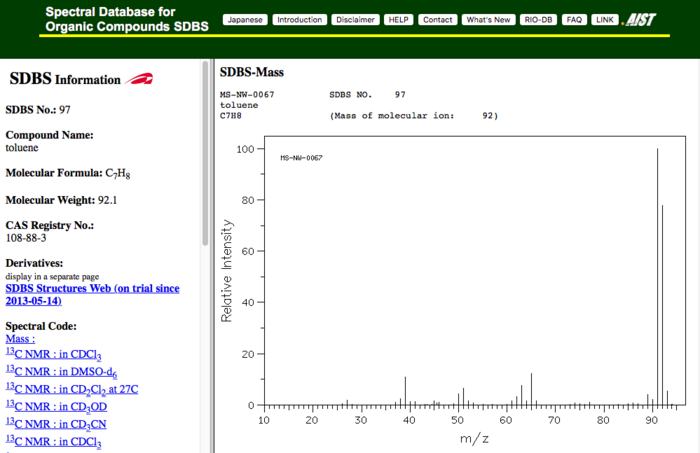The height and width of the screenshot is (453, 700).
Task: Open the Introduction page
Action: tap(299, 19)
